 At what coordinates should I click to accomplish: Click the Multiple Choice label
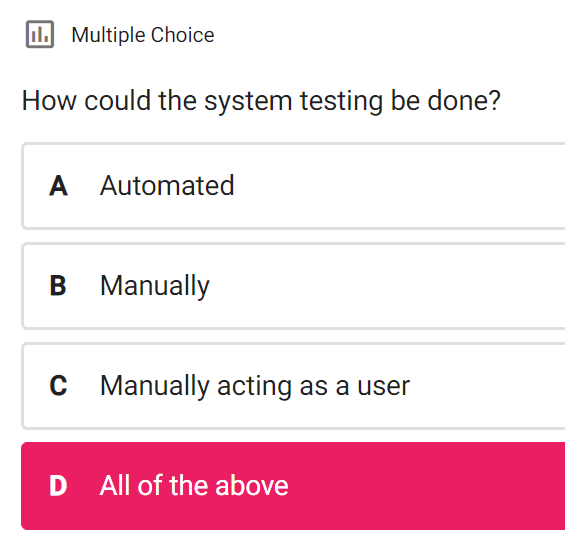coord(143,35)
